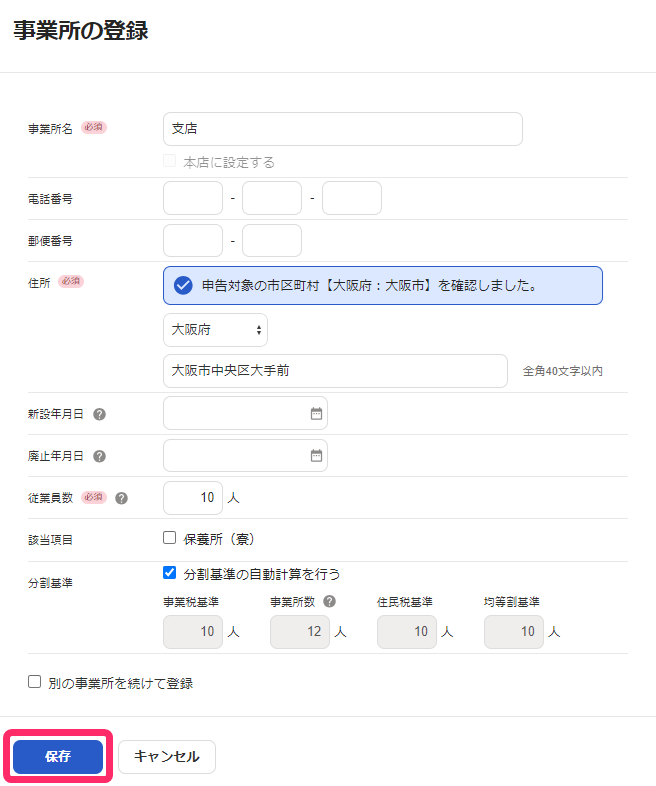Open the 大阪府 prefecture dropdown

coord(215,330)
